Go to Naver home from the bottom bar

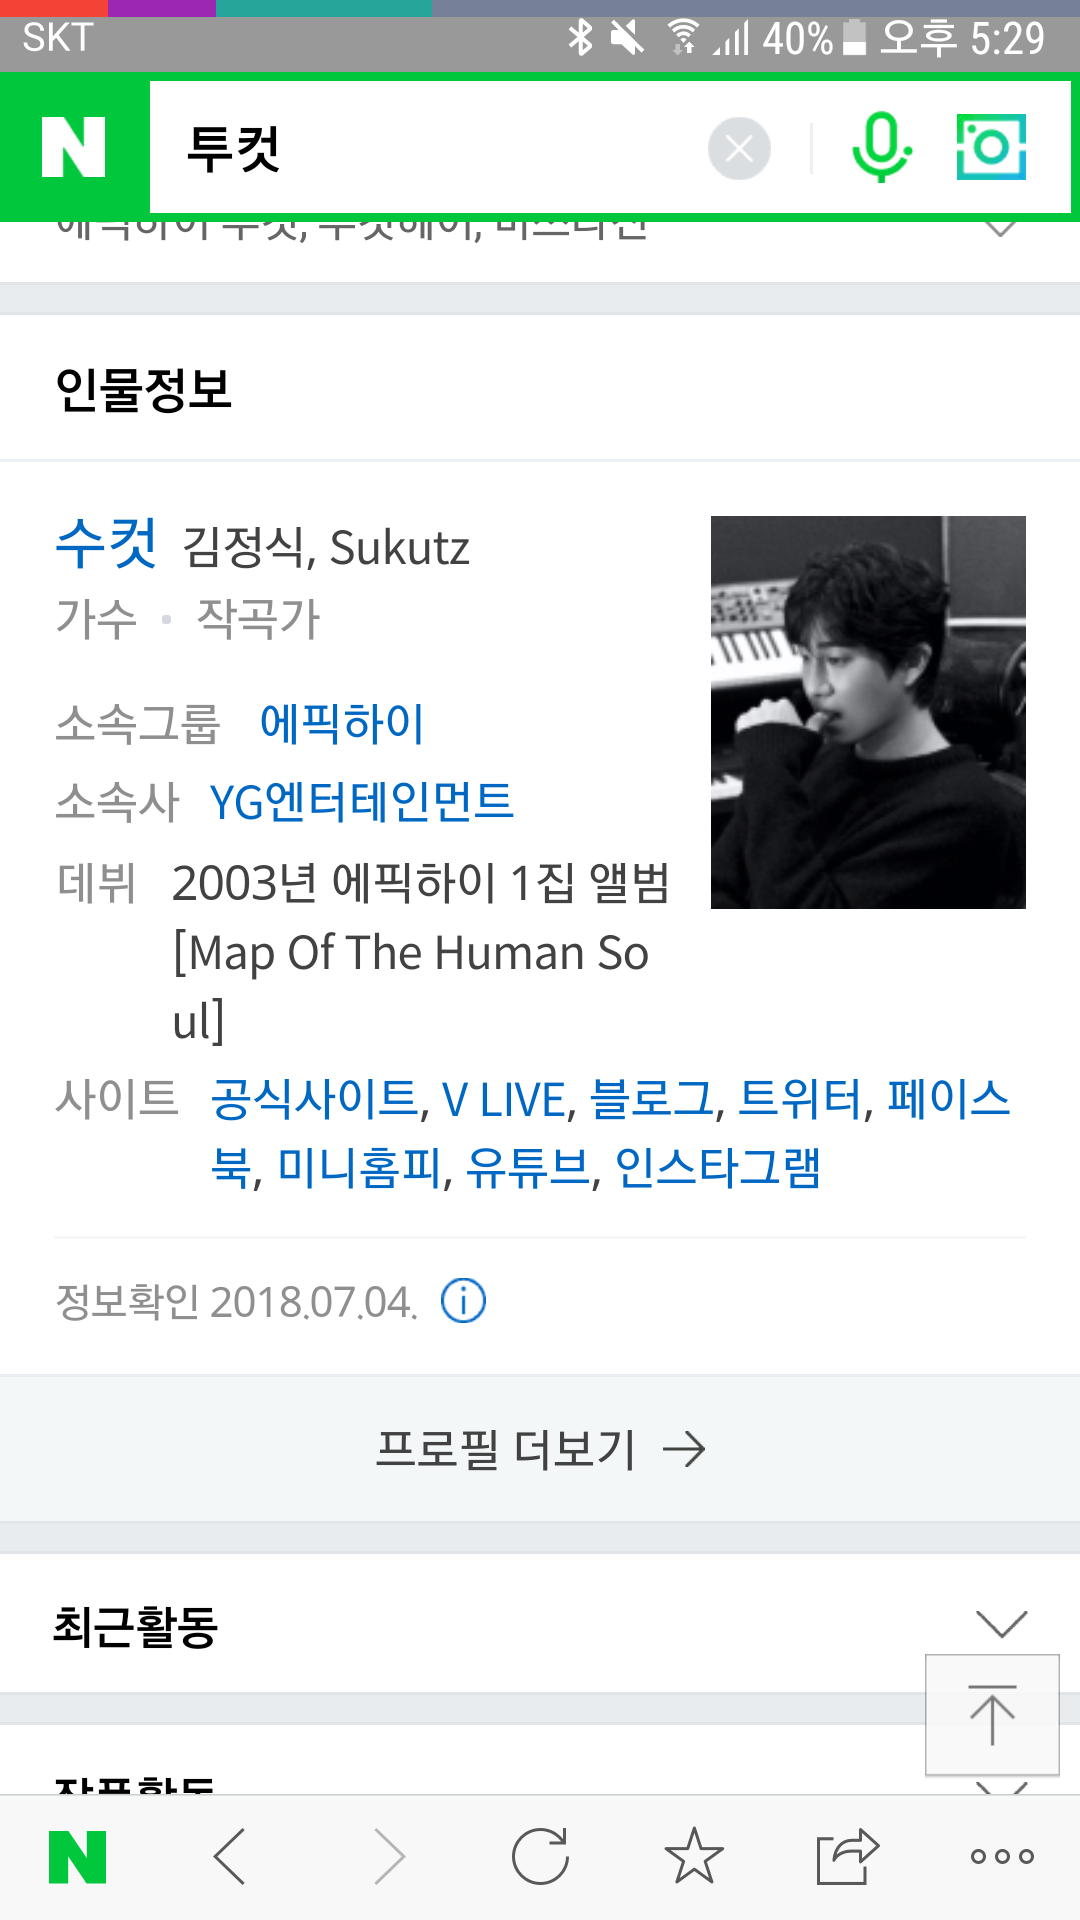pyautogui.click(x=78, y=1857)
